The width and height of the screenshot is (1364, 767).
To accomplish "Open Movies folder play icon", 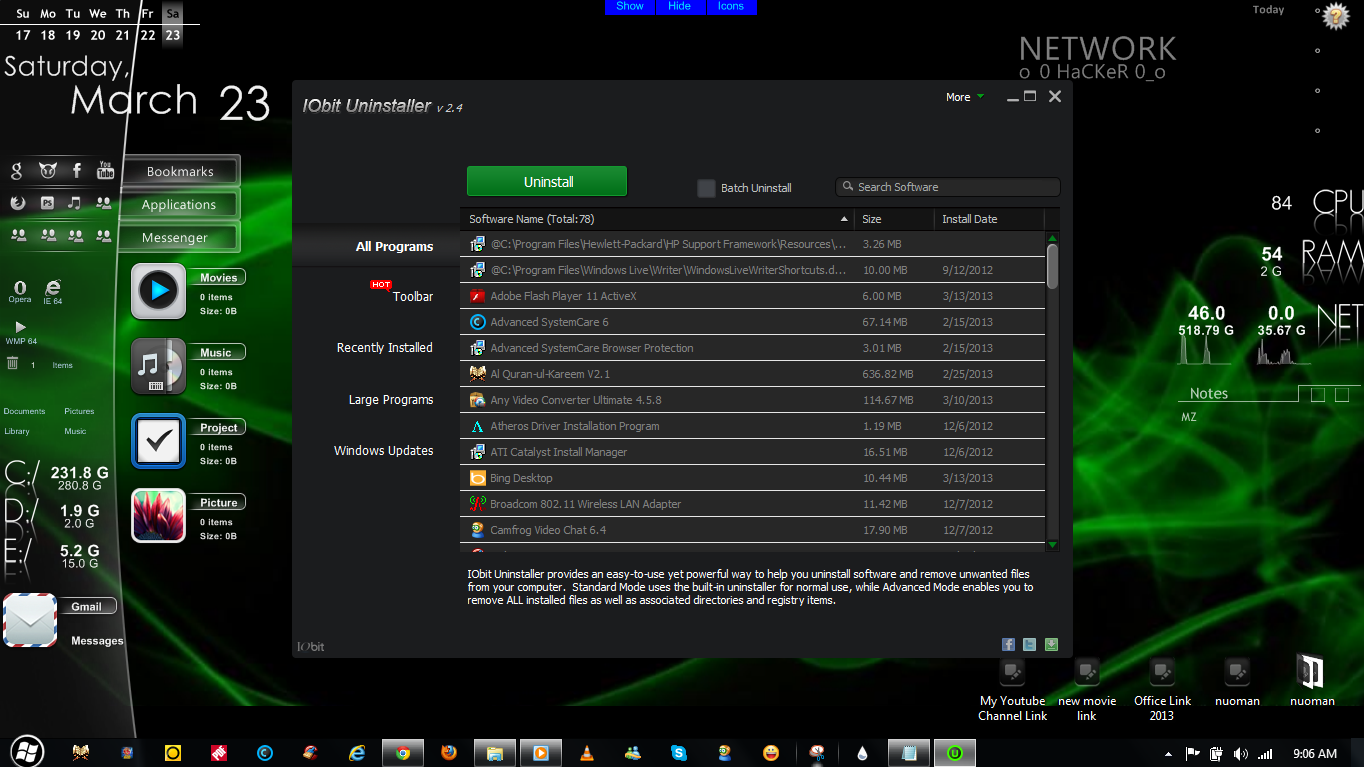I will (158, 291).
